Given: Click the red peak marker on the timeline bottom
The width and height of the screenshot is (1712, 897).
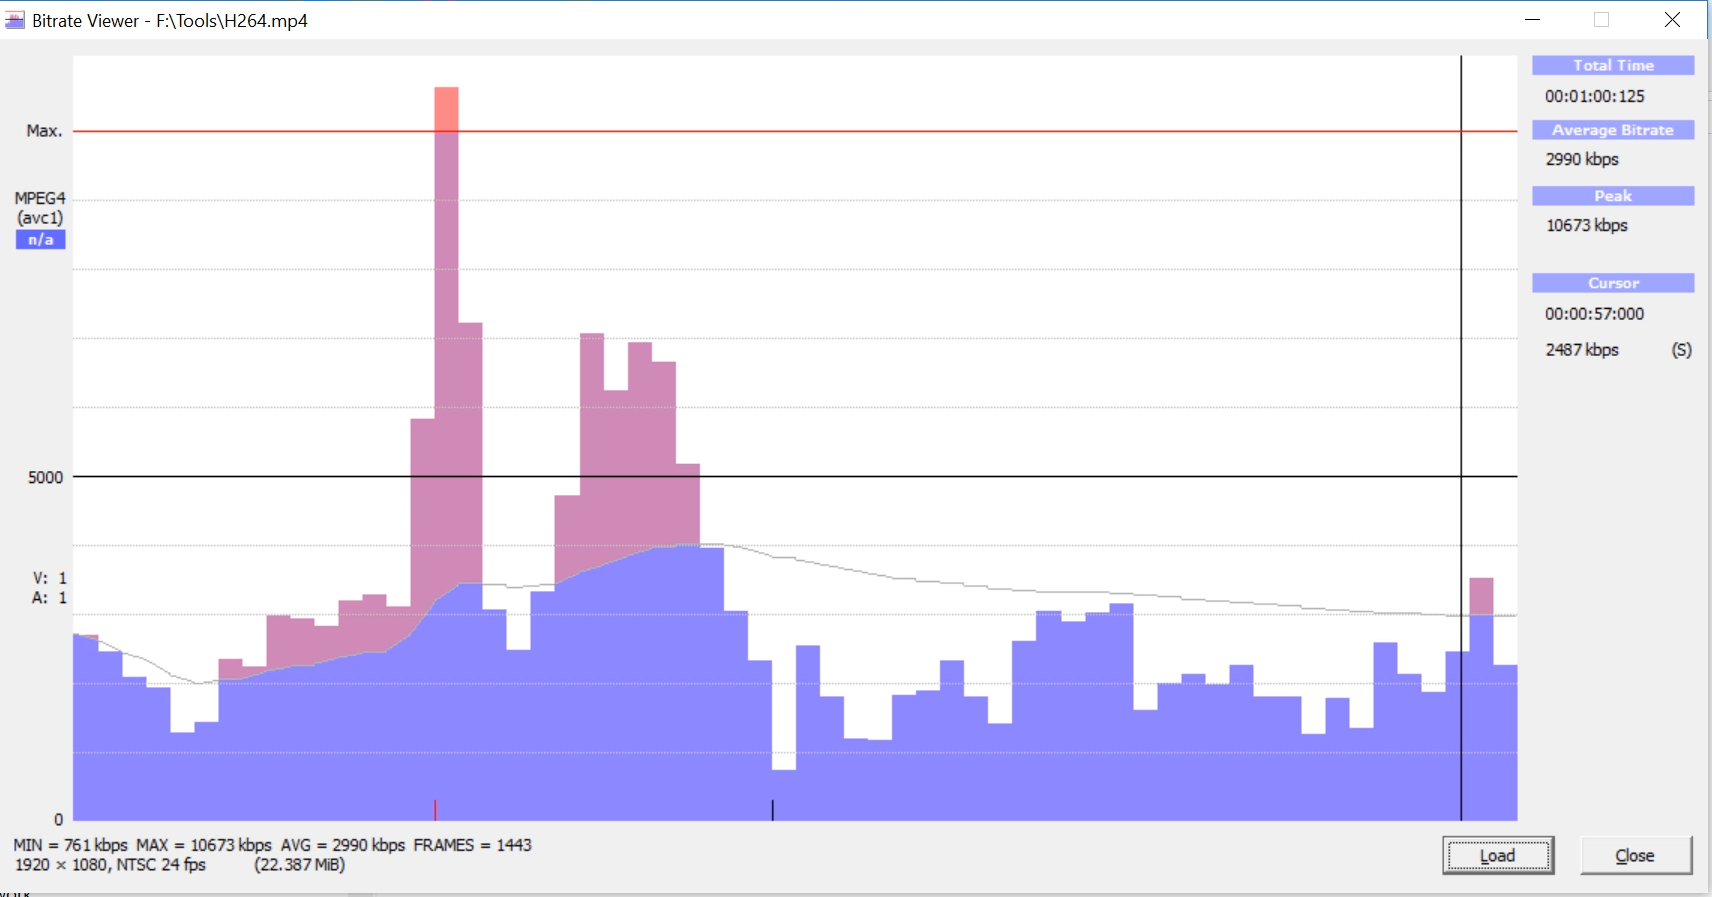Looking at the screenshot, I should (x=435, y=810).
